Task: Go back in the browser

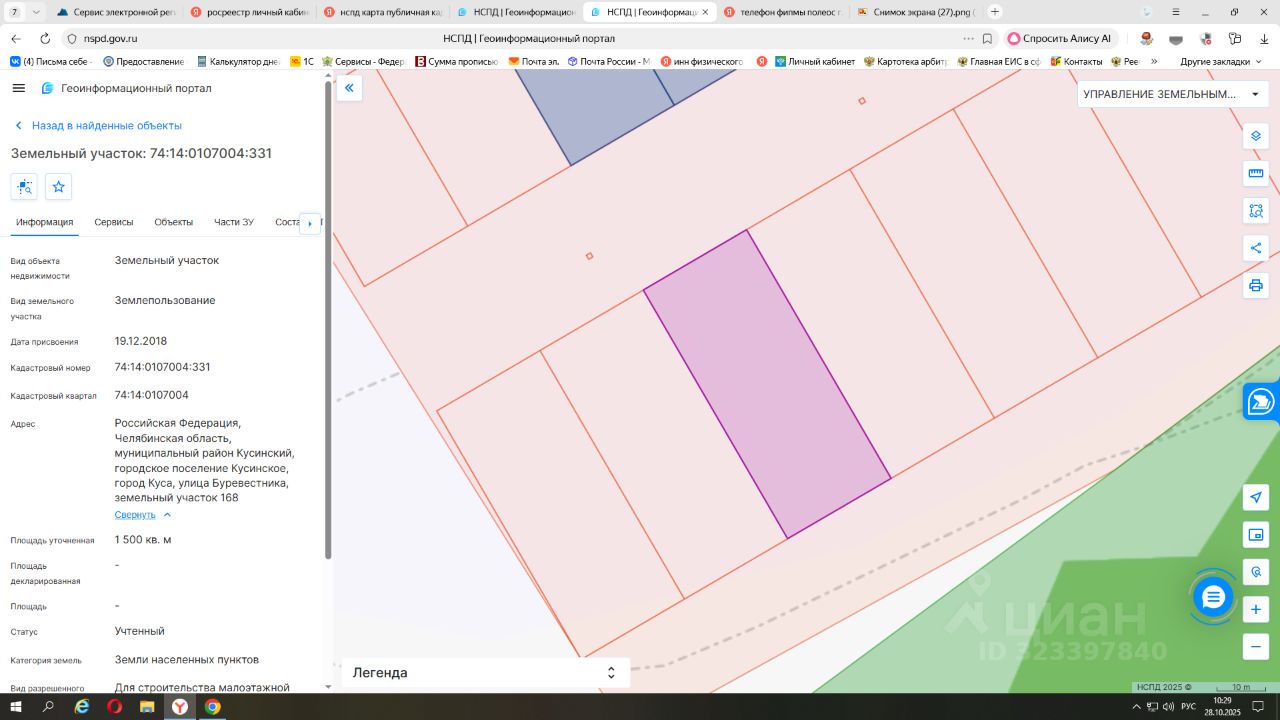Action: [x=16, y=38]
